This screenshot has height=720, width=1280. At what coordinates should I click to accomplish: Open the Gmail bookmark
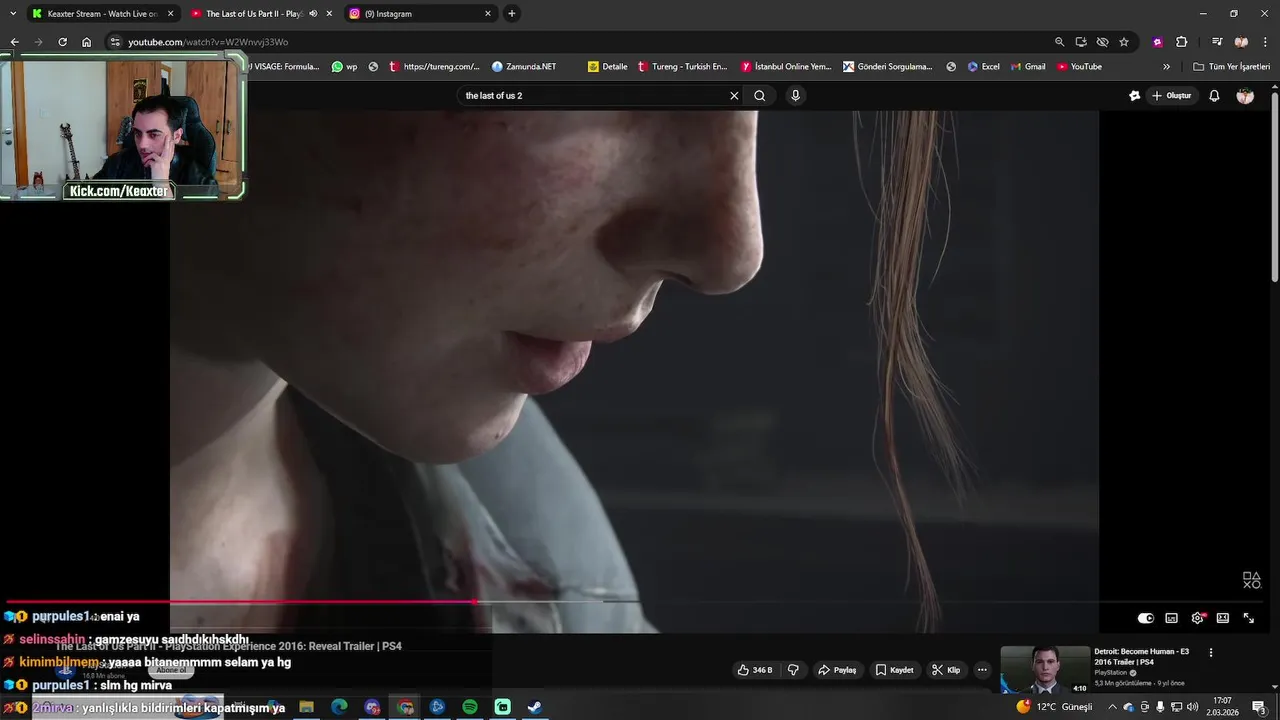click(1027, 67)
